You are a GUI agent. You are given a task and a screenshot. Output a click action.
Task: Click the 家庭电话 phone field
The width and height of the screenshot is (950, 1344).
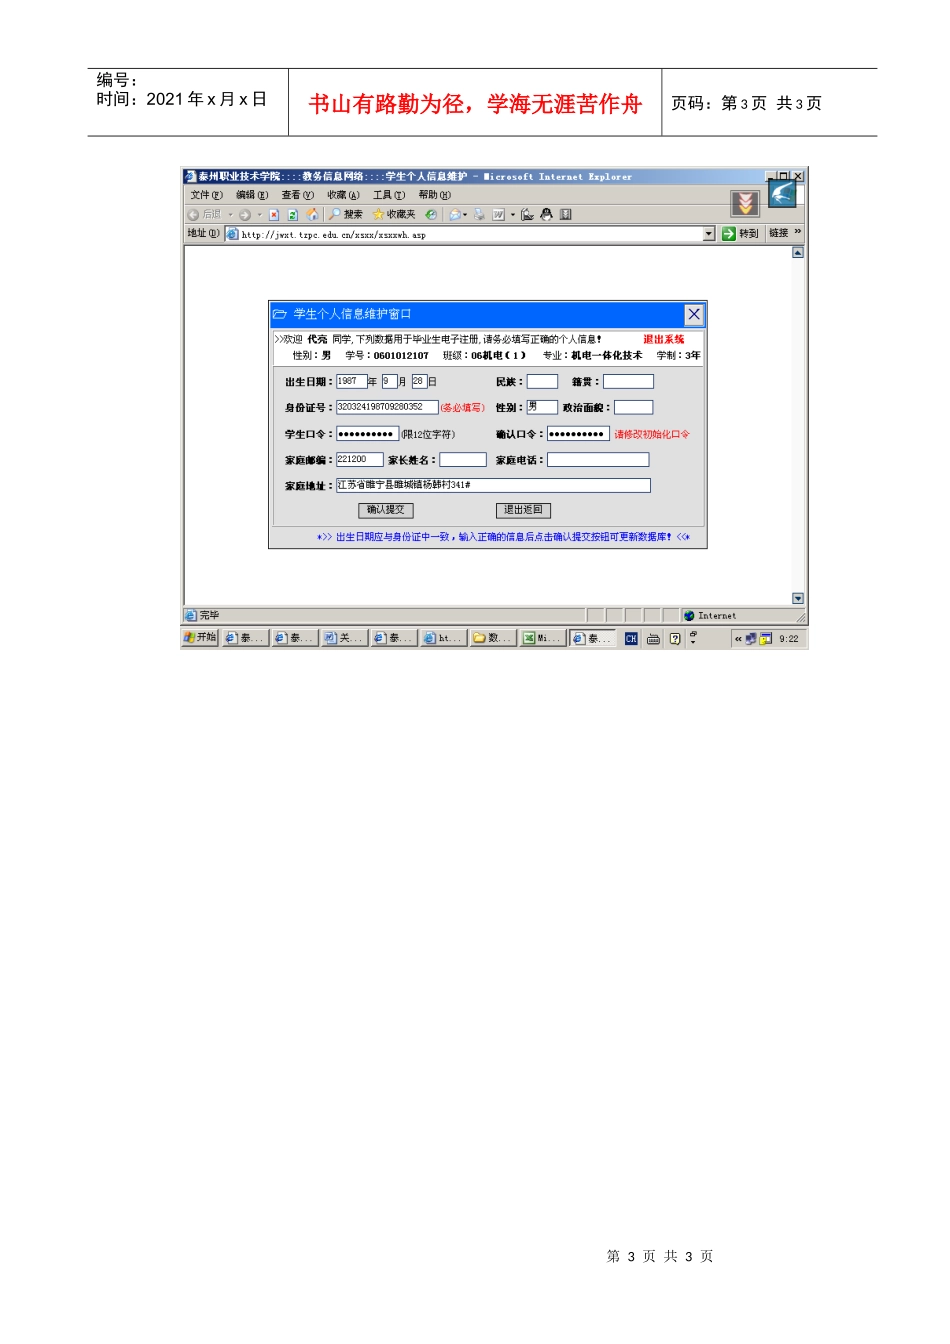(598, 460)
